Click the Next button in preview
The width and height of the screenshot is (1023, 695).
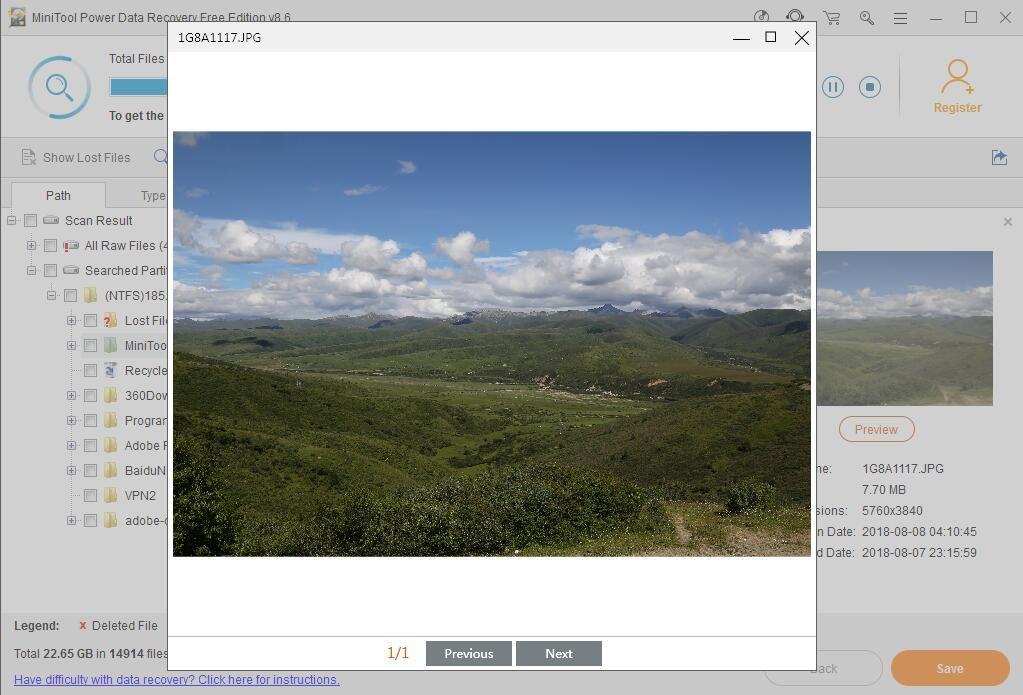pos(558,654)
